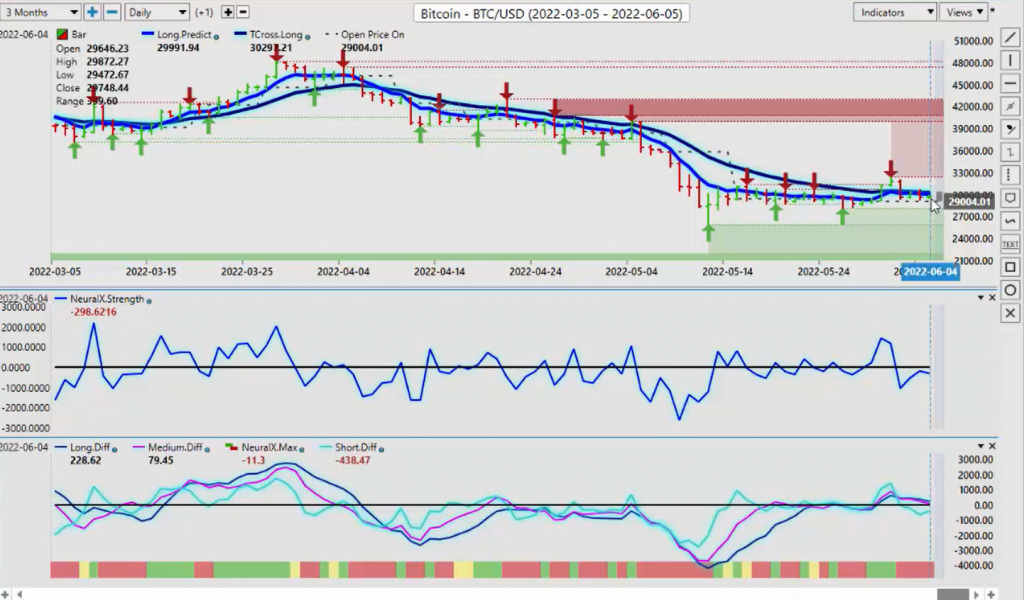Viewport: 1024px width, 600px height.
Task: Click the dot next to Short.Diff
Action: click(381, 449)
